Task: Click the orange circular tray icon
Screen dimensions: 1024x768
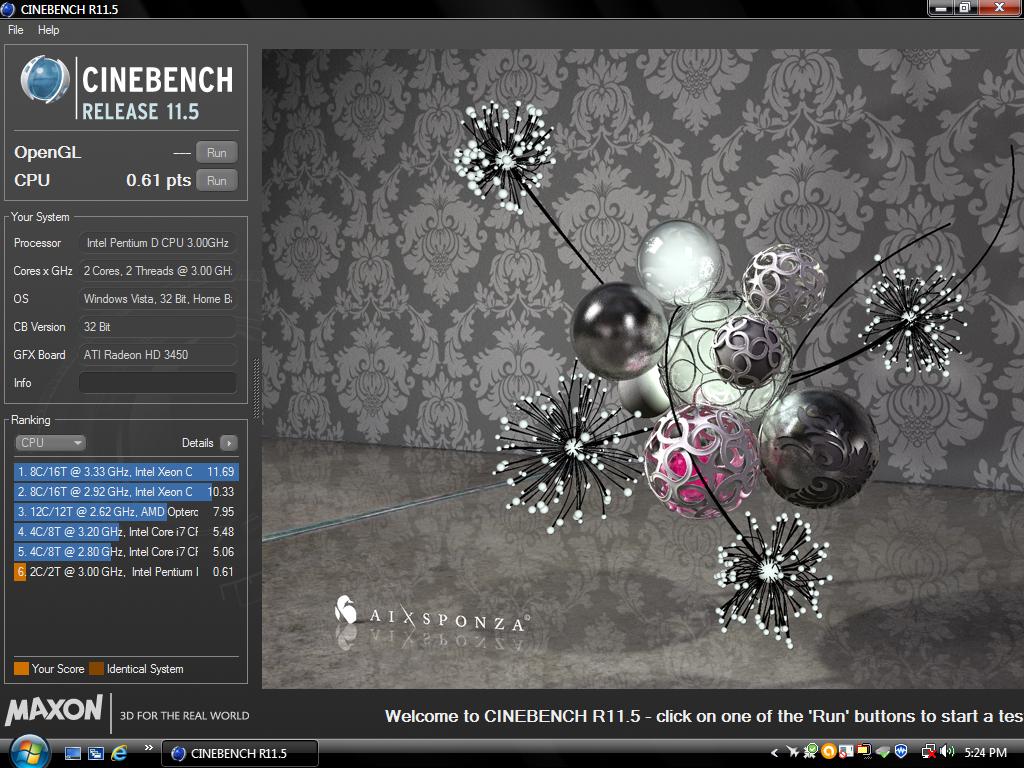Action: tap(829, 752)
